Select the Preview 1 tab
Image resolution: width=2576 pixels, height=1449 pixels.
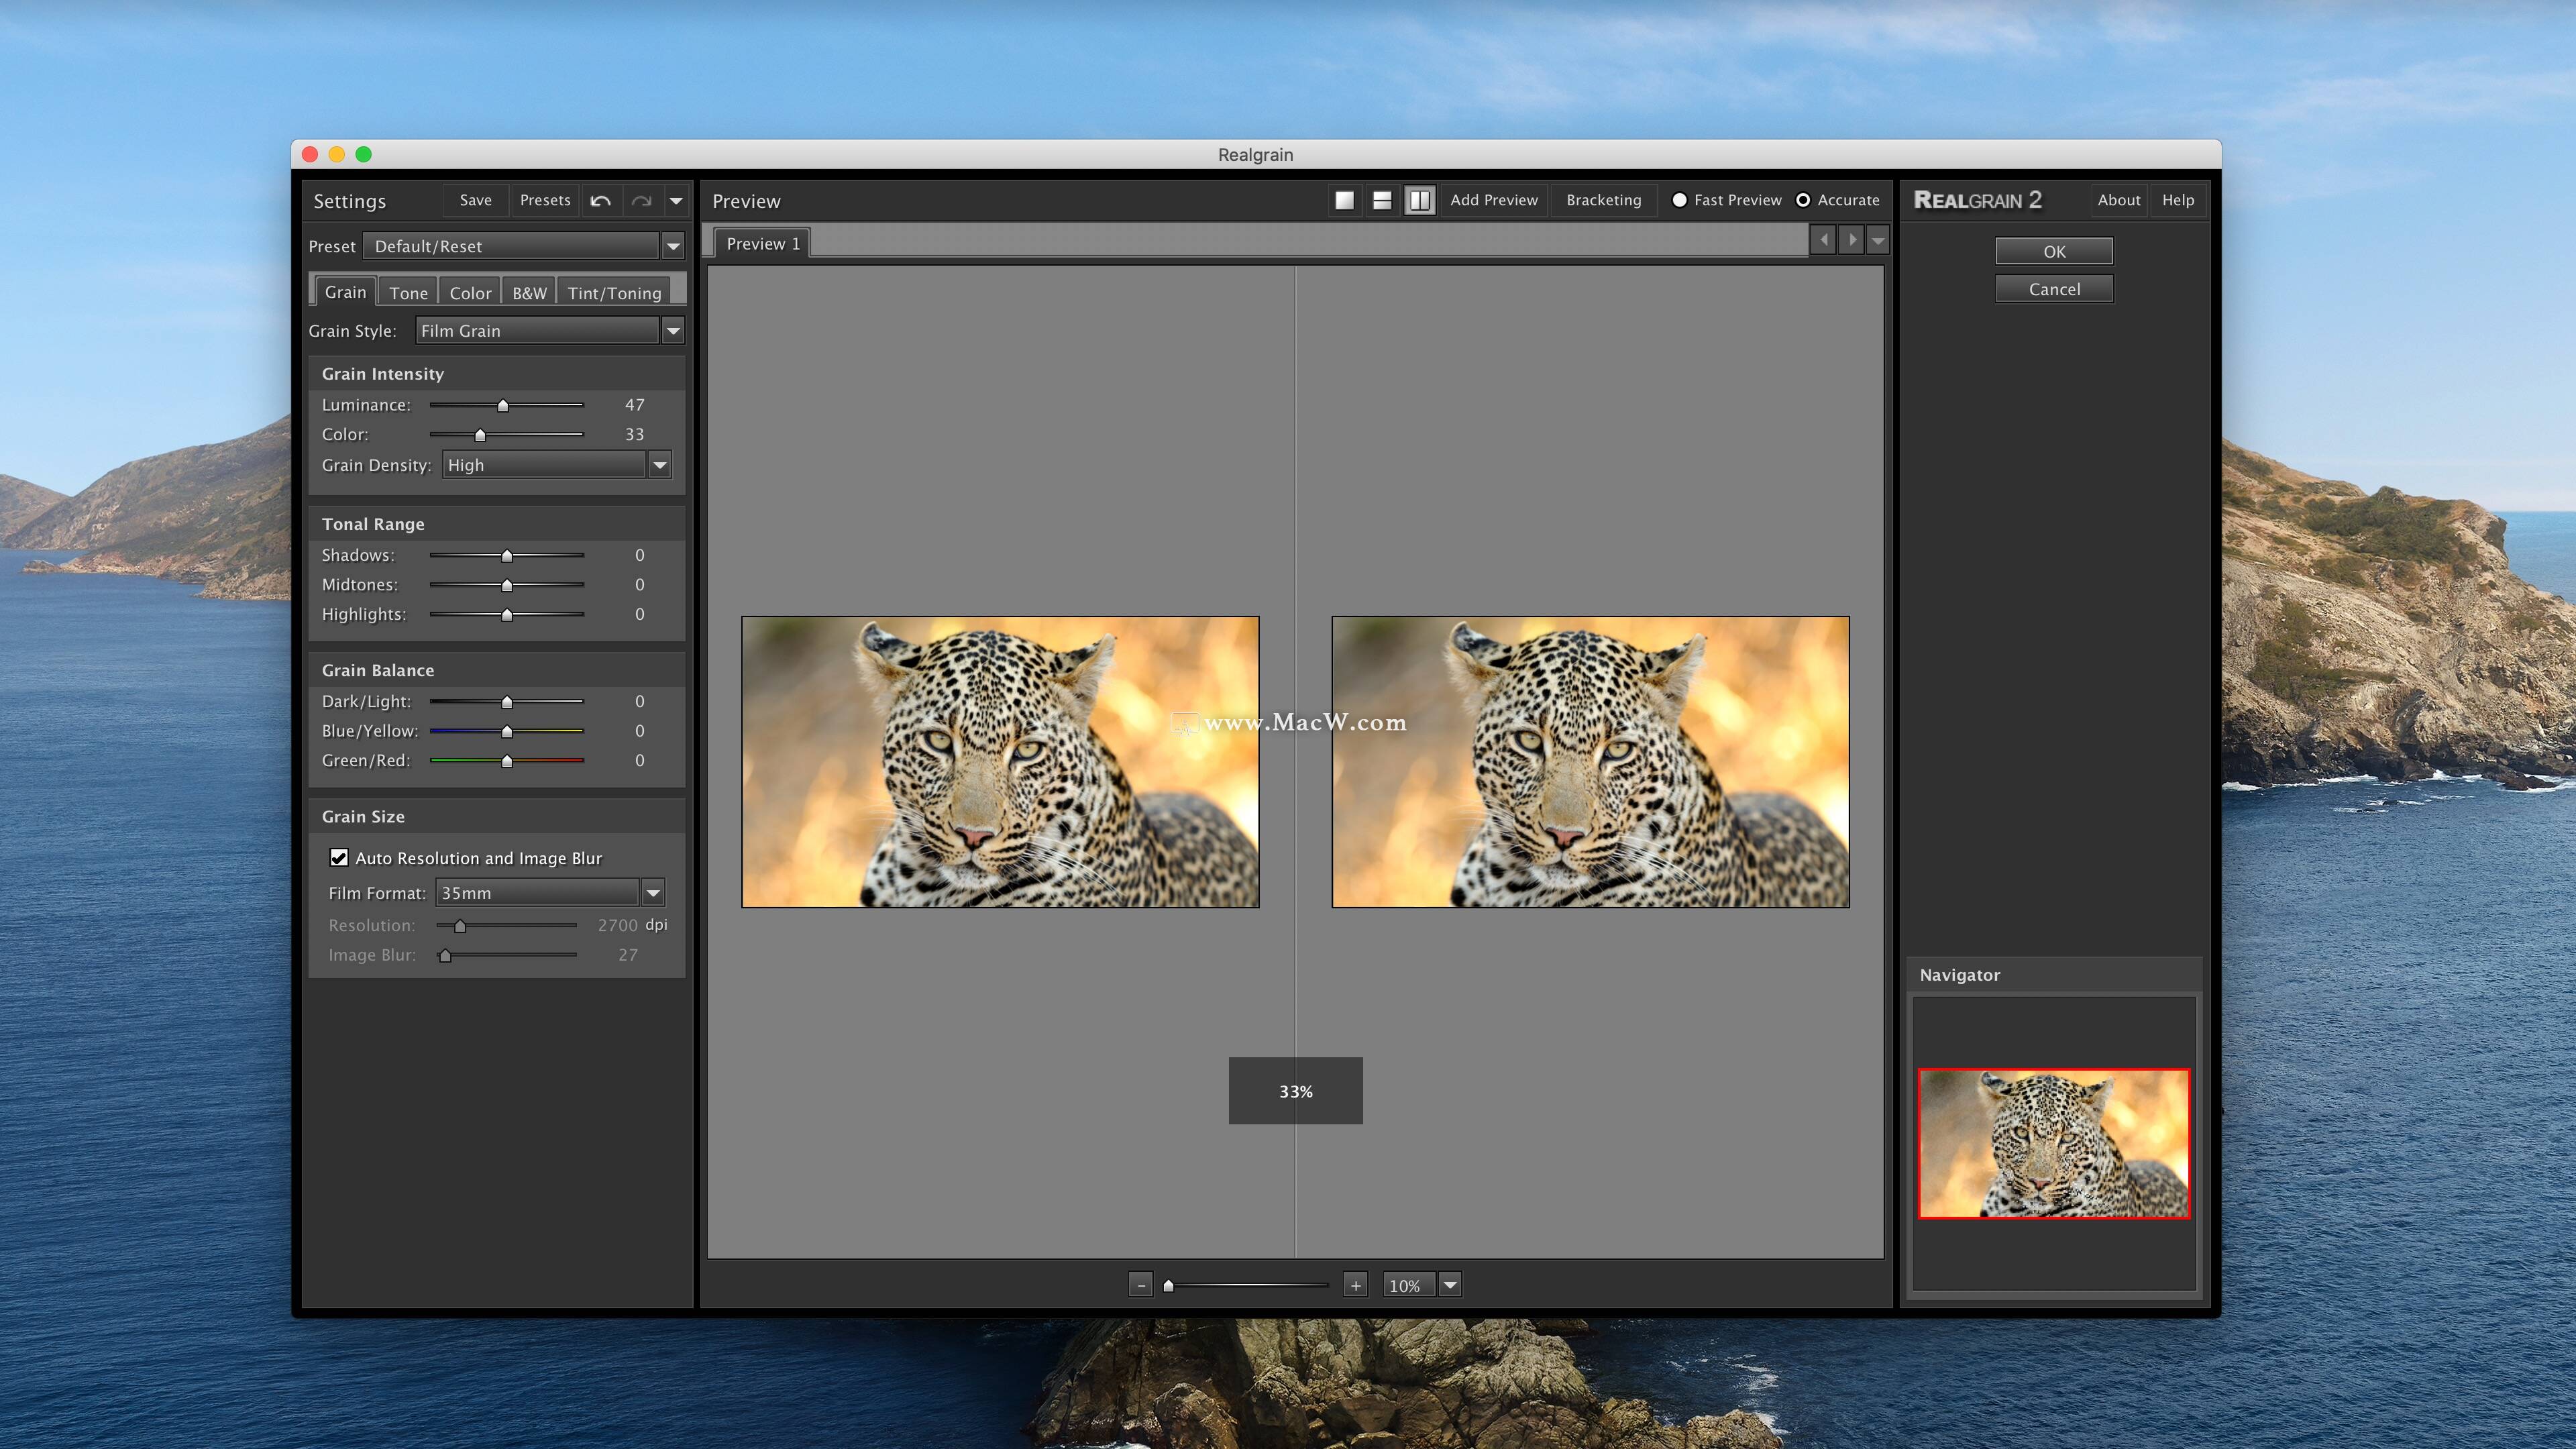pyautogui.click(x=763, y=244)
